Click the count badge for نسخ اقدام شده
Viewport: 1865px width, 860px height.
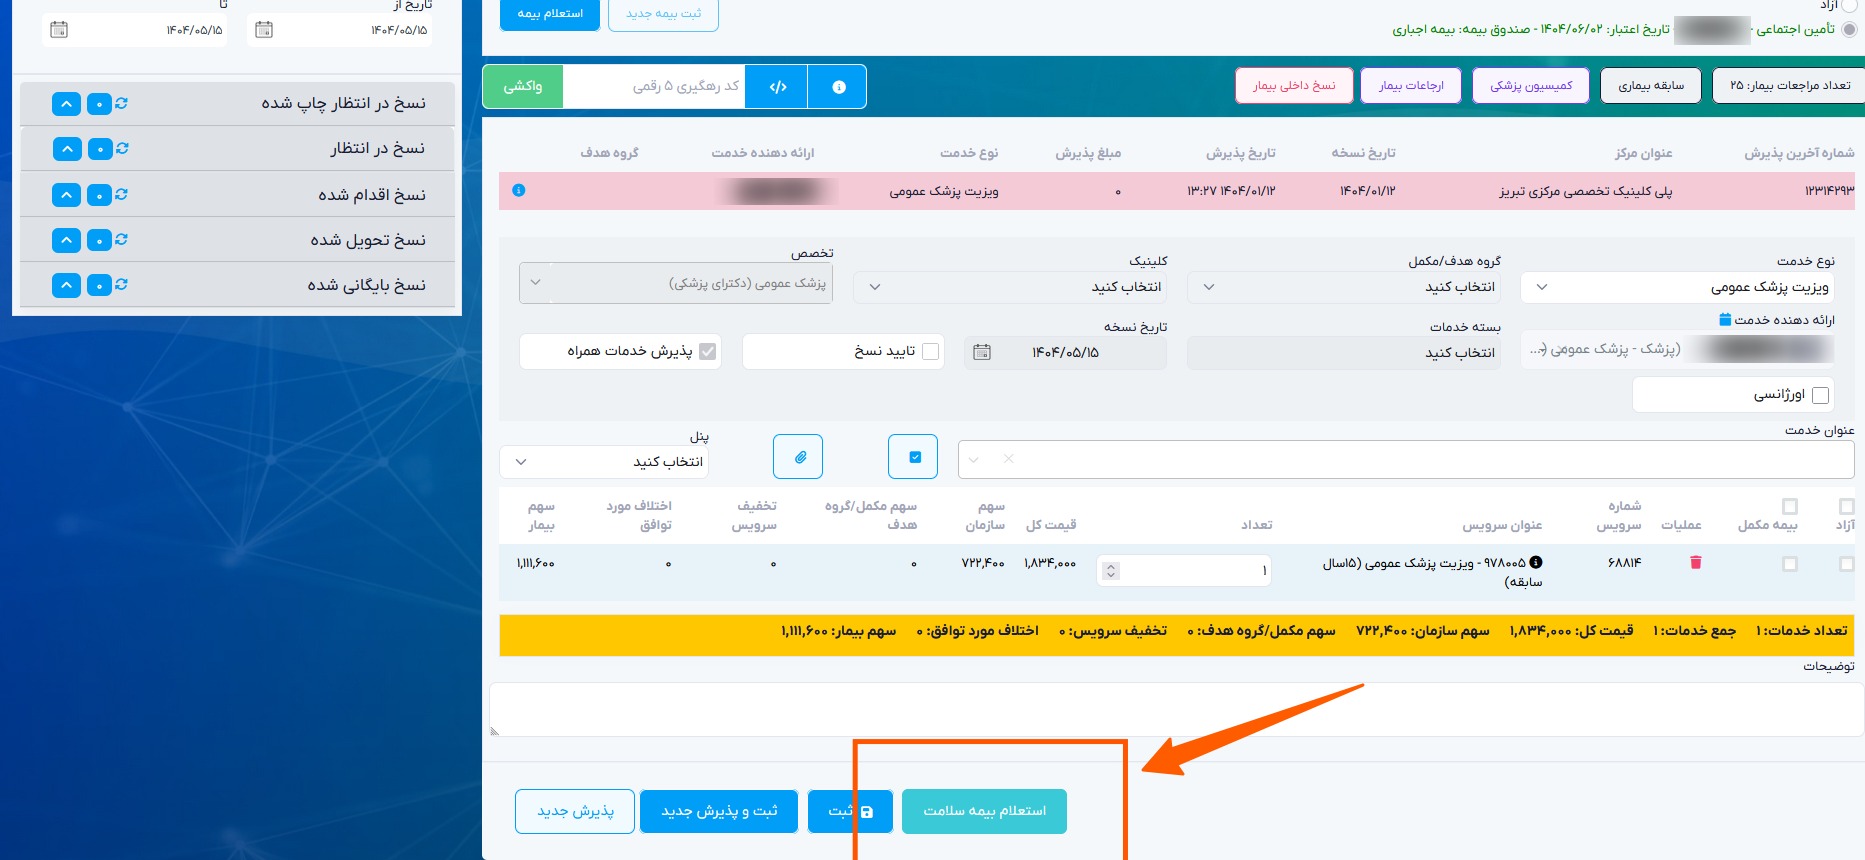point(99,195)
